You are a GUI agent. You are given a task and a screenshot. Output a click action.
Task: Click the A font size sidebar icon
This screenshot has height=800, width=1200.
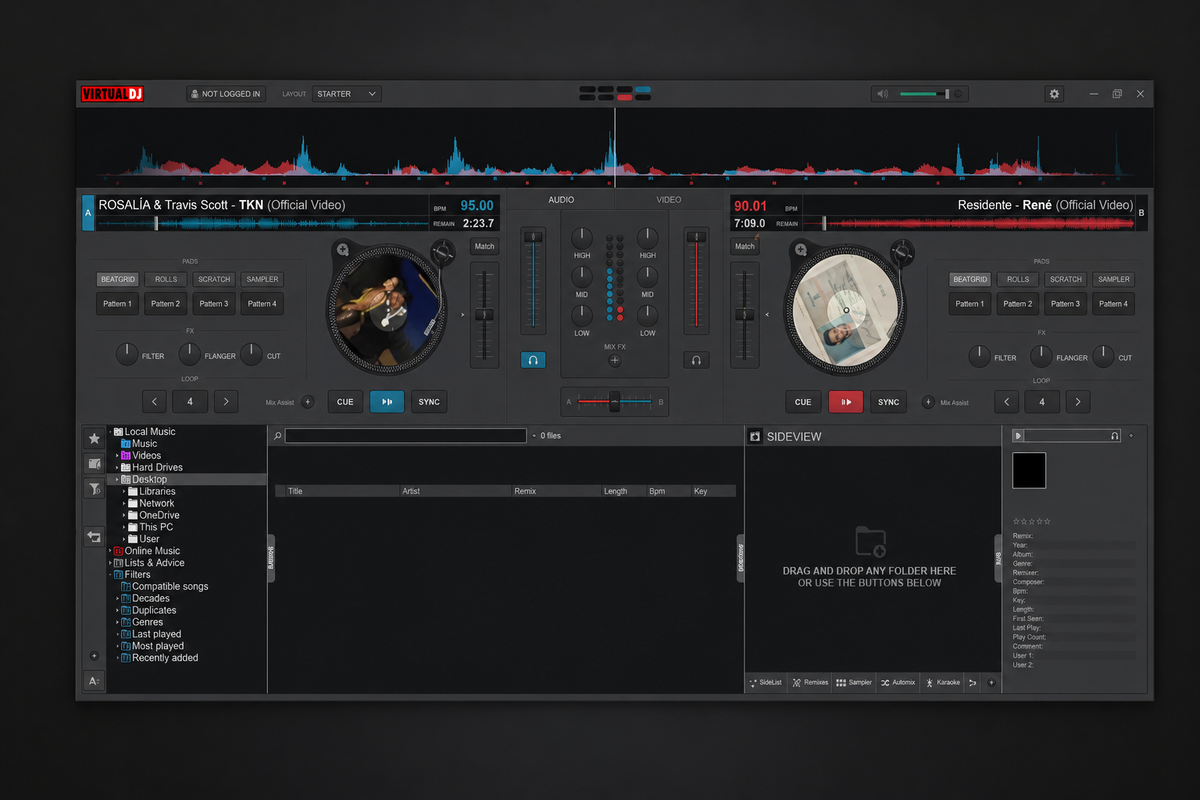point(94,681)
